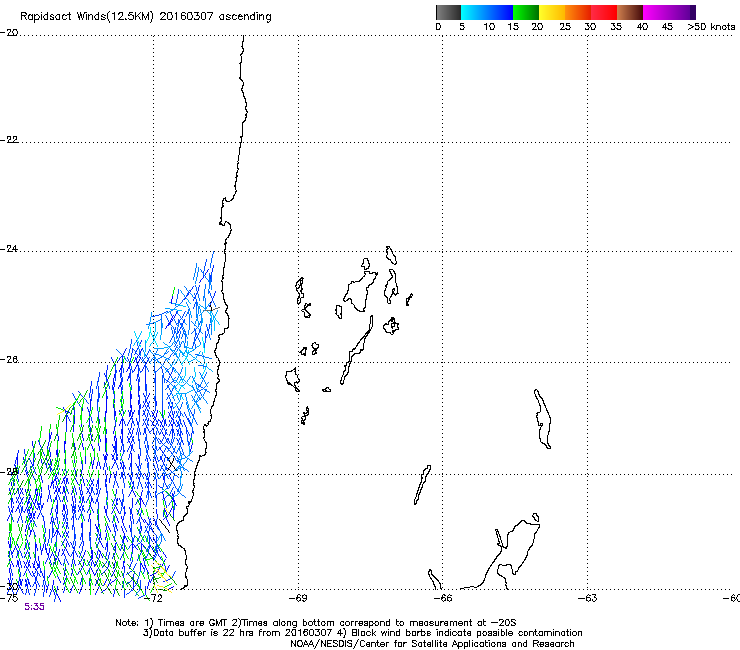
Task: Click the '-66' longitude axis label
Action: [x=443, y=598]
